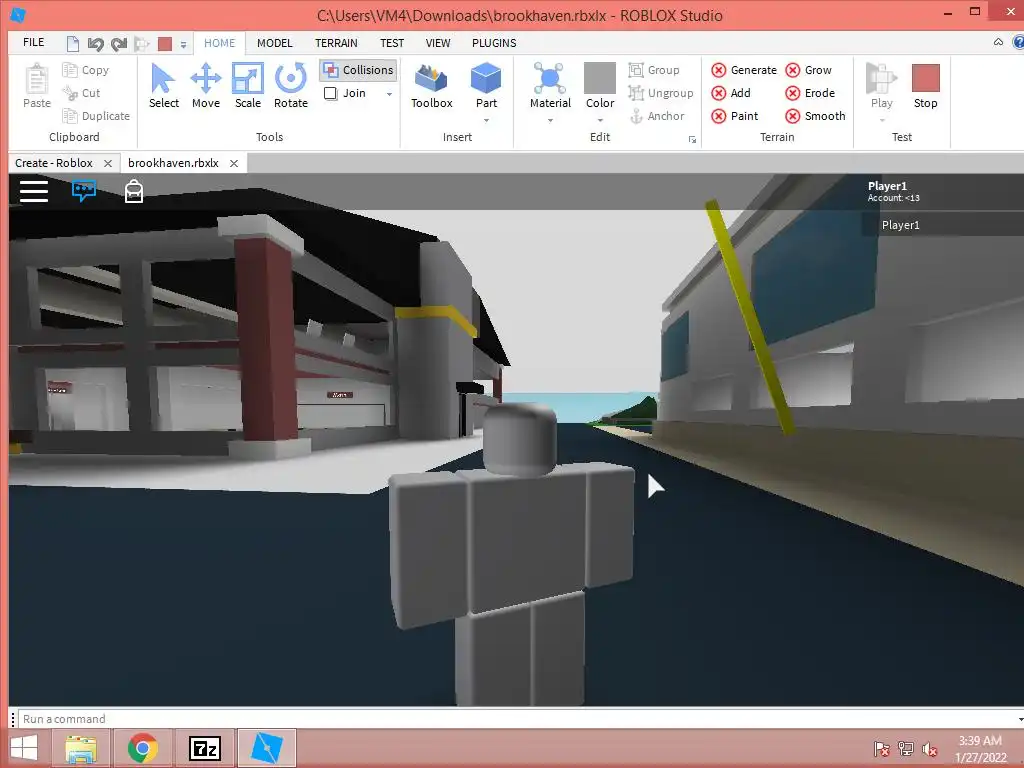1024x768 pixels.
Task: Stop the running test
Action: tap(925, 86)
